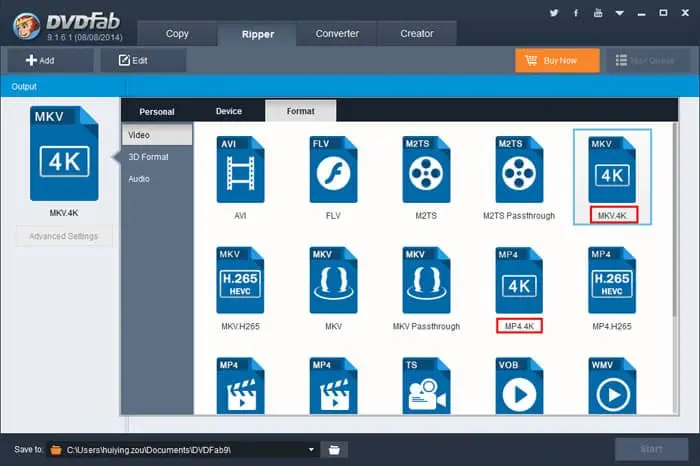Switch to the Converter tab
Screen dimensions: 700x466
pos(337,33)
